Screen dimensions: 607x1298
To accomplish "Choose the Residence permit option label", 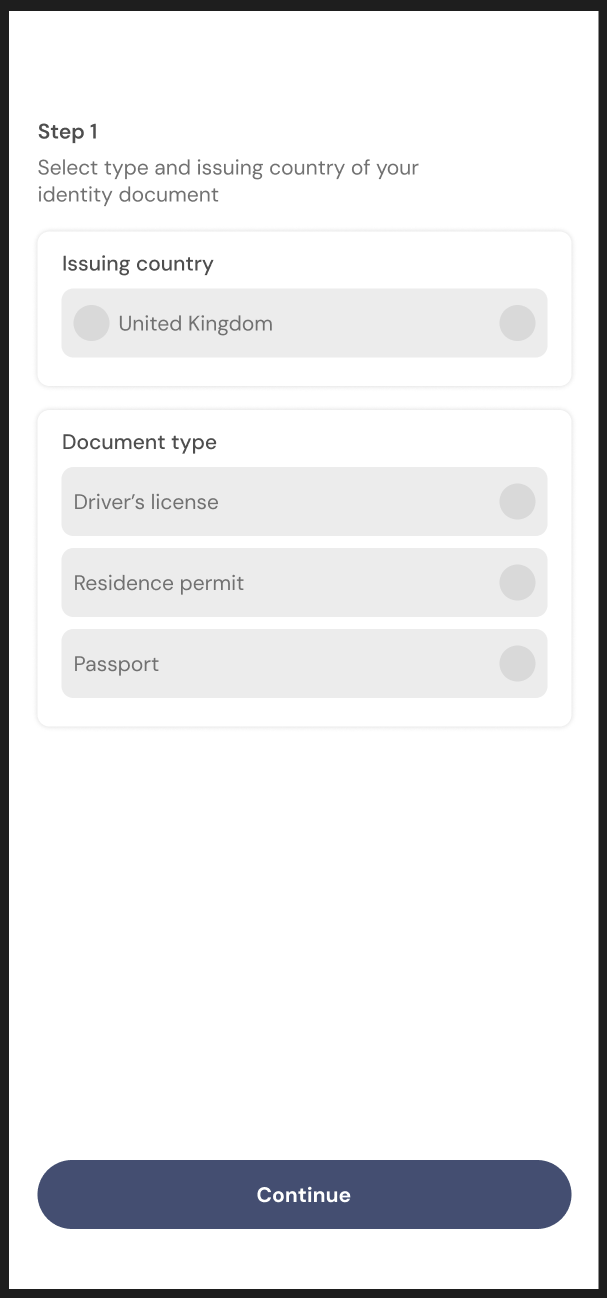I will click(x=159, y=583).
